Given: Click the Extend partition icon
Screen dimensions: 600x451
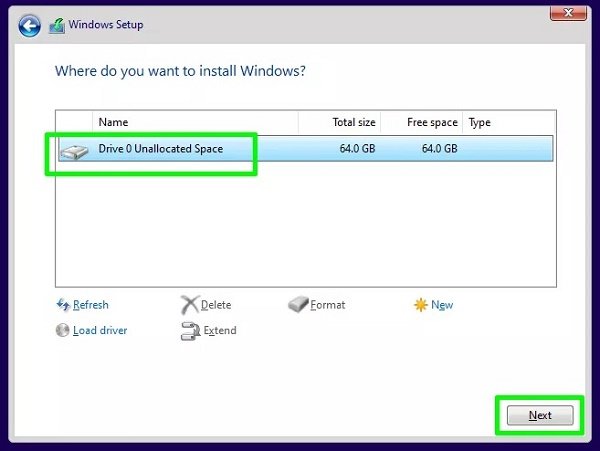Looking at the screenshot, I should click(x=189, y=330).
